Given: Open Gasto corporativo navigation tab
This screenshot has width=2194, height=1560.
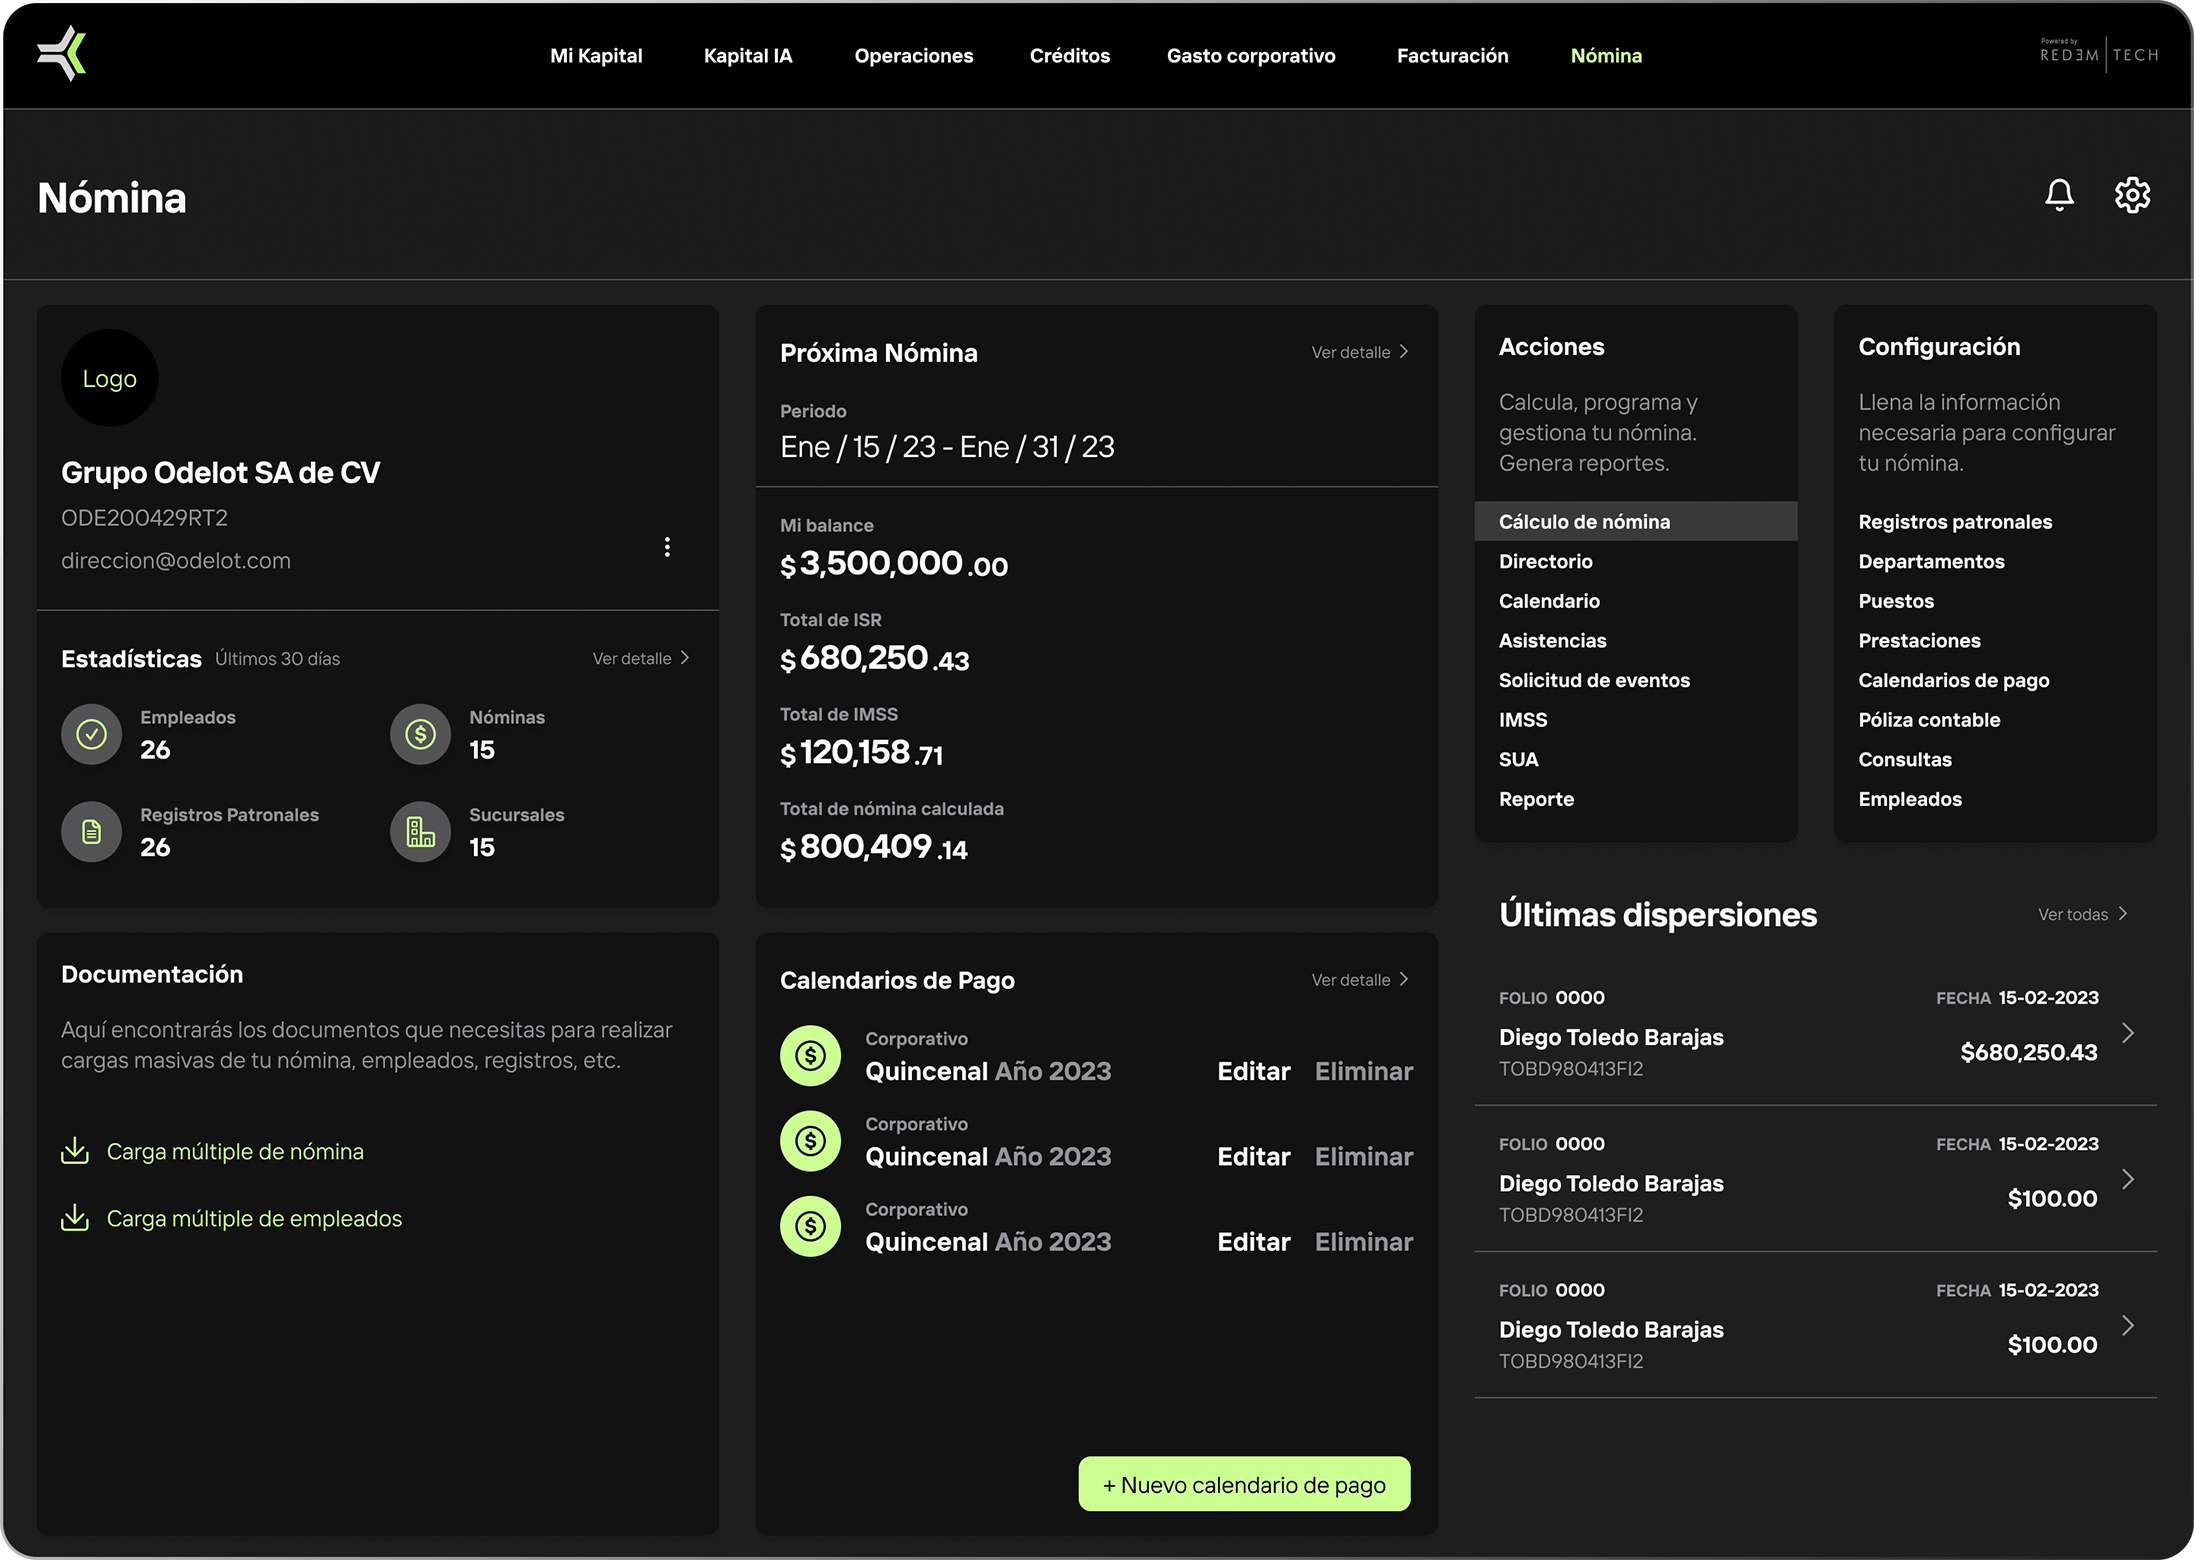Looking at the screenshot, I should pyautogui.click(x=1250, y=56).
